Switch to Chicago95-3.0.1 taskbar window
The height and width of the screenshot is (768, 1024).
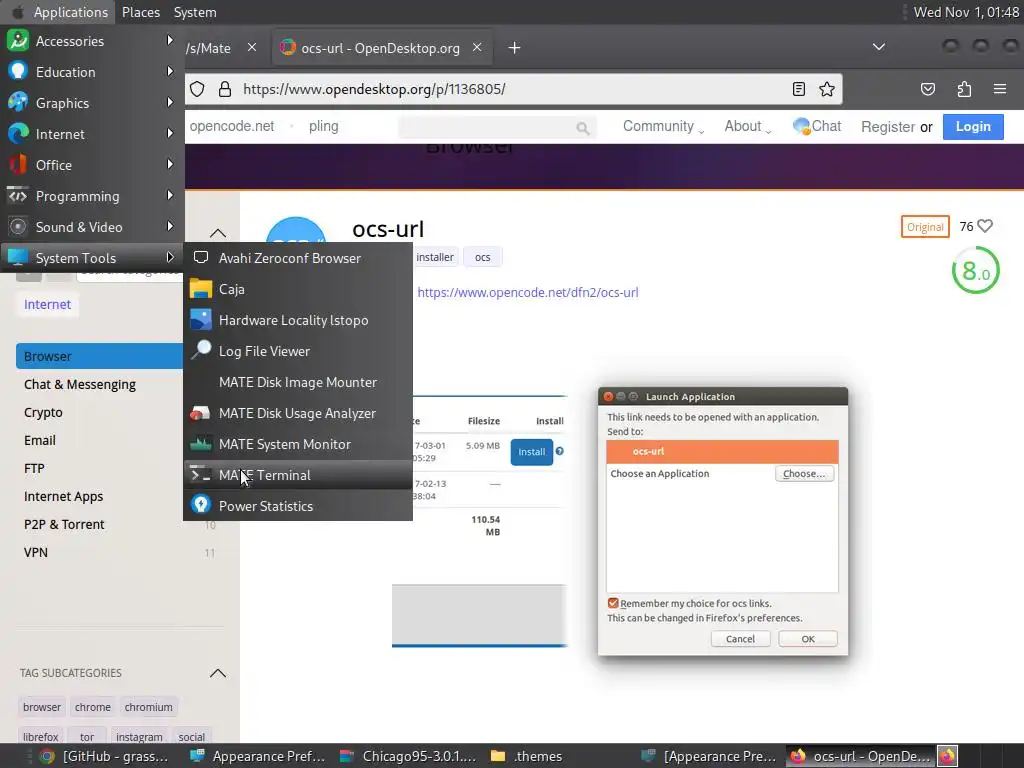(409, 756)
